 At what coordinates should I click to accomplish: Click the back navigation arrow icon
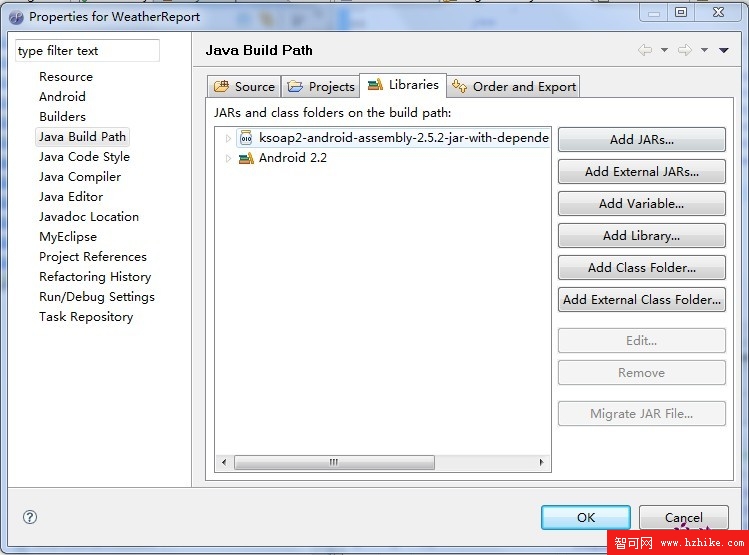[645, 50]
